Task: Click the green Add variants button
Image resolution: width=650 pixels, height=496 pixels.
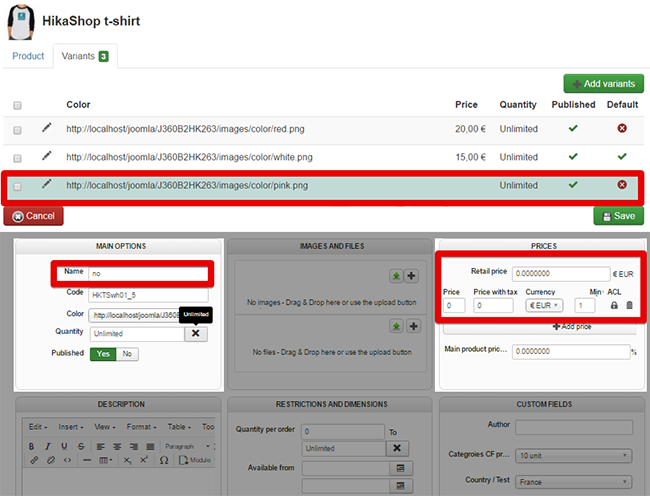Action: (603, 84)
